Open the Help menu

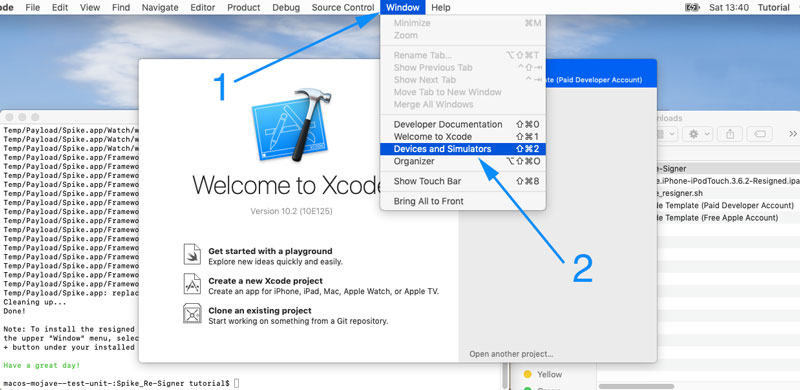(x=441, y=7)
